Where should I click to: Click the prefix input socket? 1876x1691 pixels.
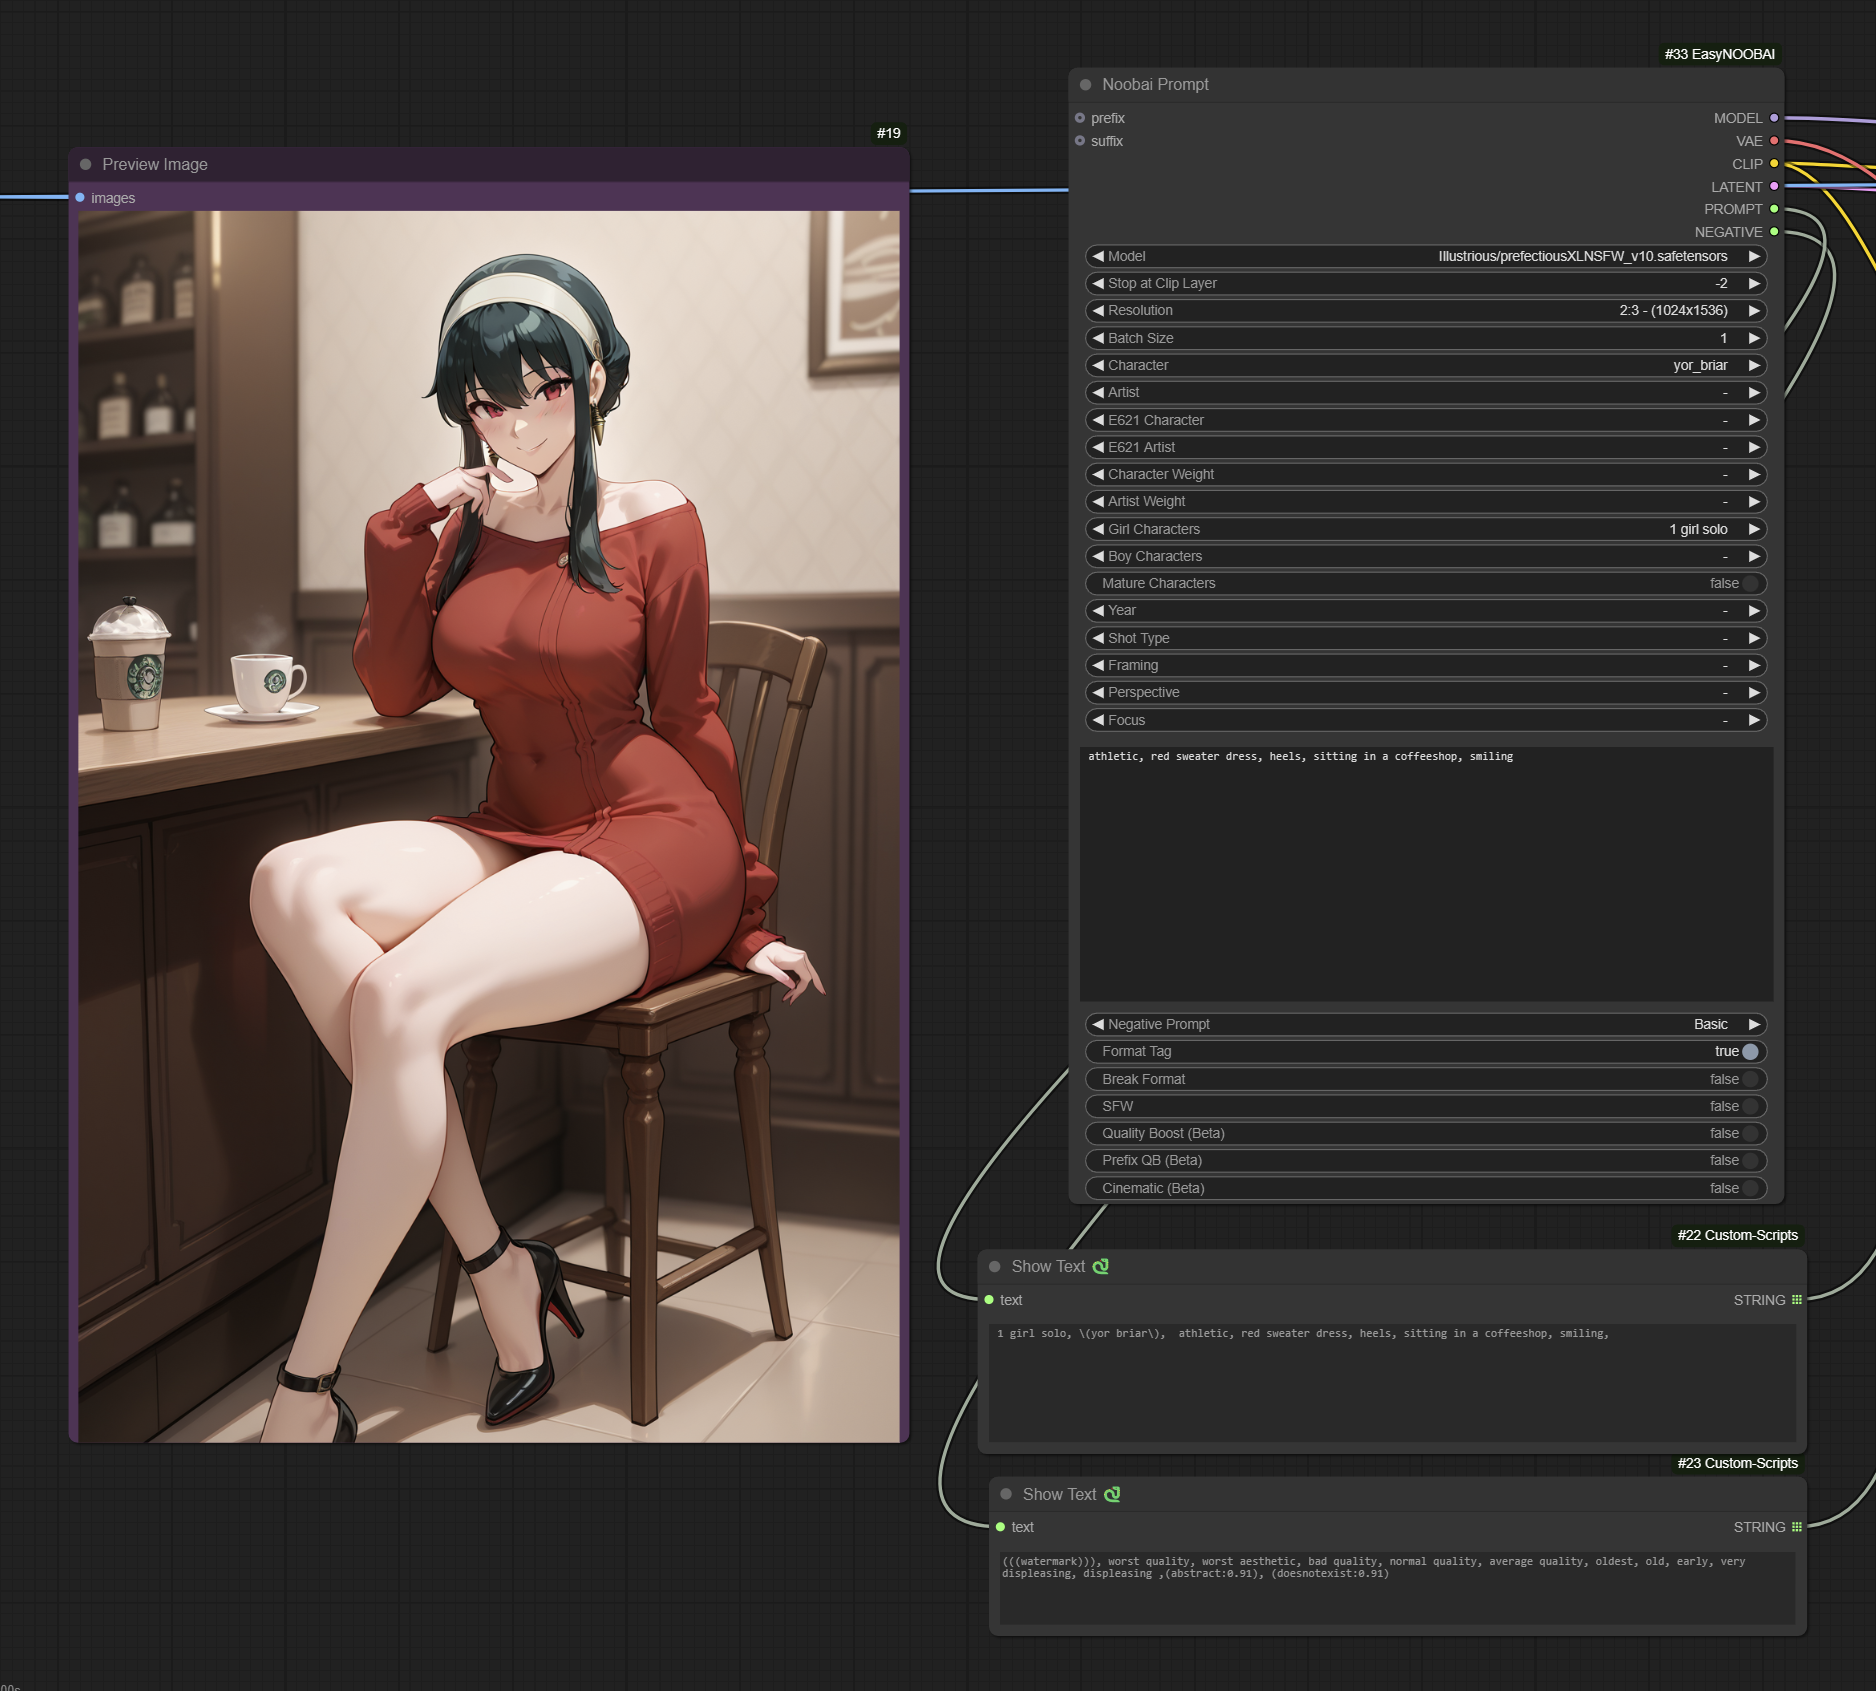(1080, 118)
